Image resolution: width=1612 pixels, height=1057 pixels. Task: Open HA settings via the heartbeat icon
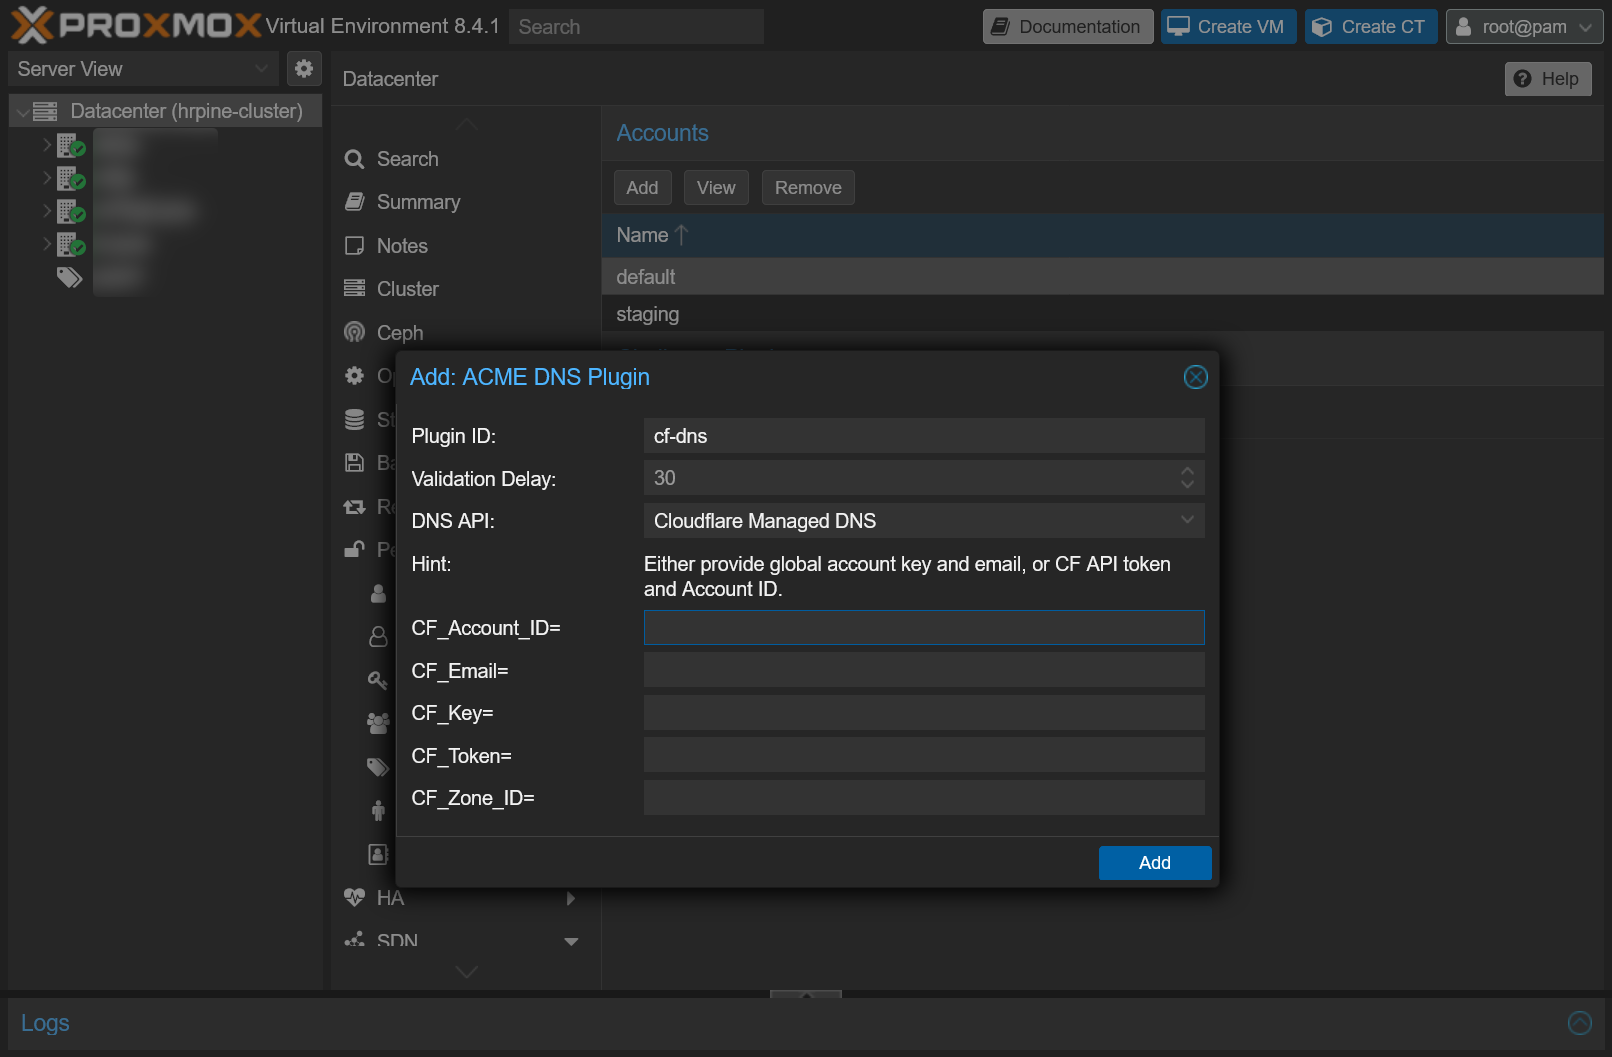355,897
